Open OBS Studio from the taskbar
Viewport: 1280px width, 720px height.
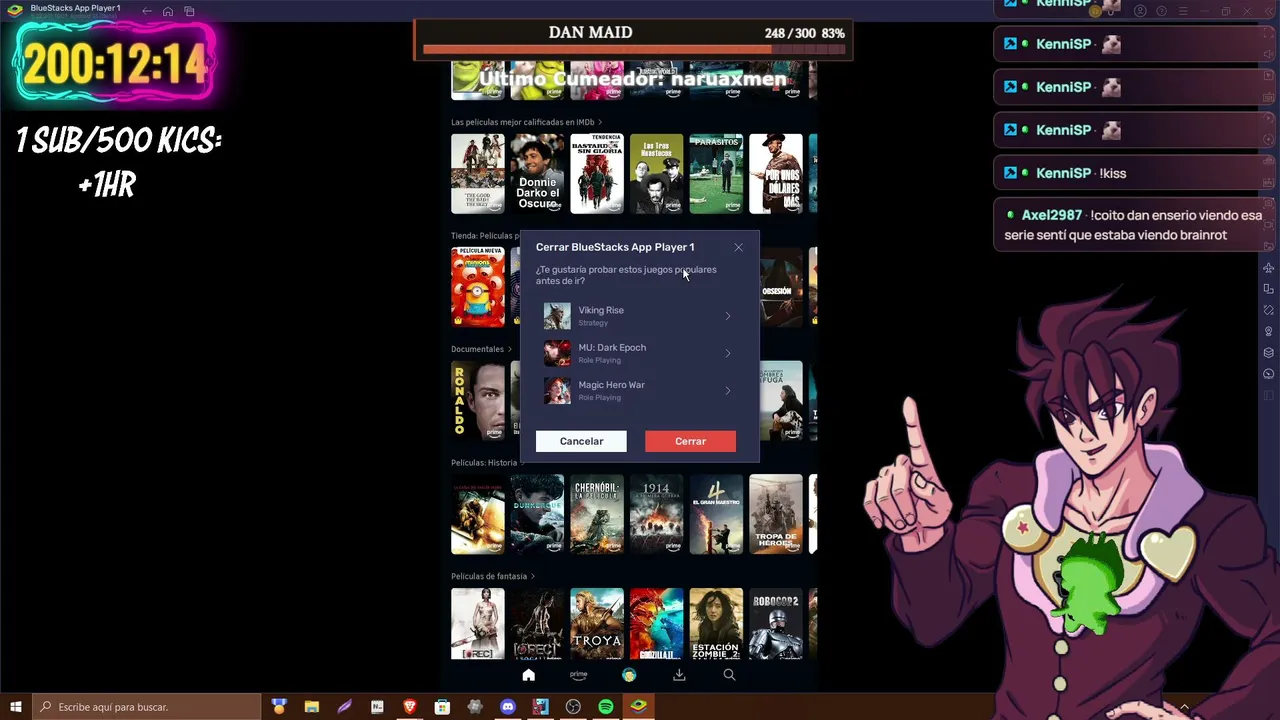click(573, 706)
